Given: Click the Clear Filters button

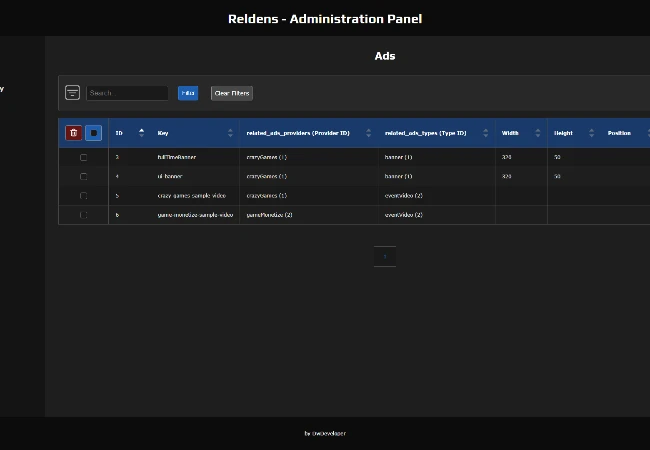Looking at the screenshot, I should tap(232, 93).
